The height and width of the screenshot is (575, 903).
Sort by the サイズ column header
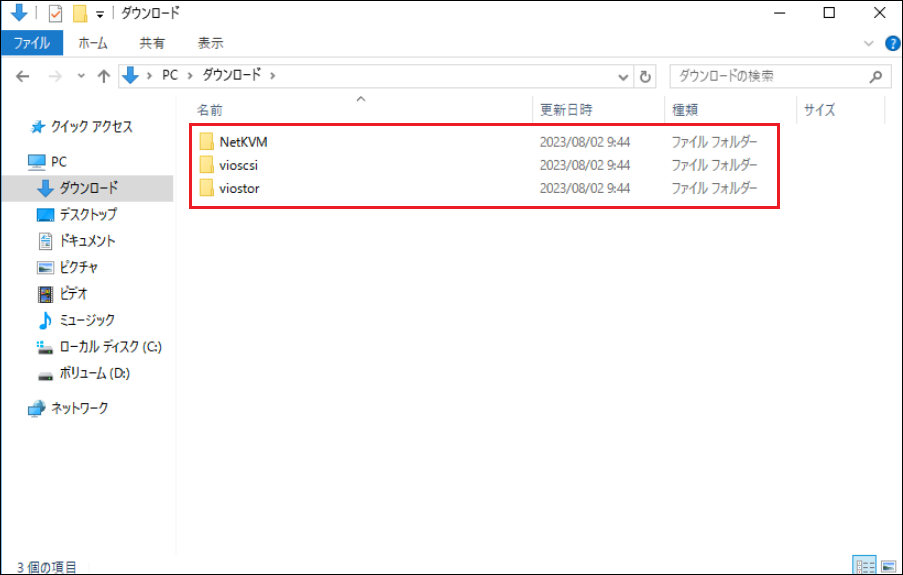point(819,109)
